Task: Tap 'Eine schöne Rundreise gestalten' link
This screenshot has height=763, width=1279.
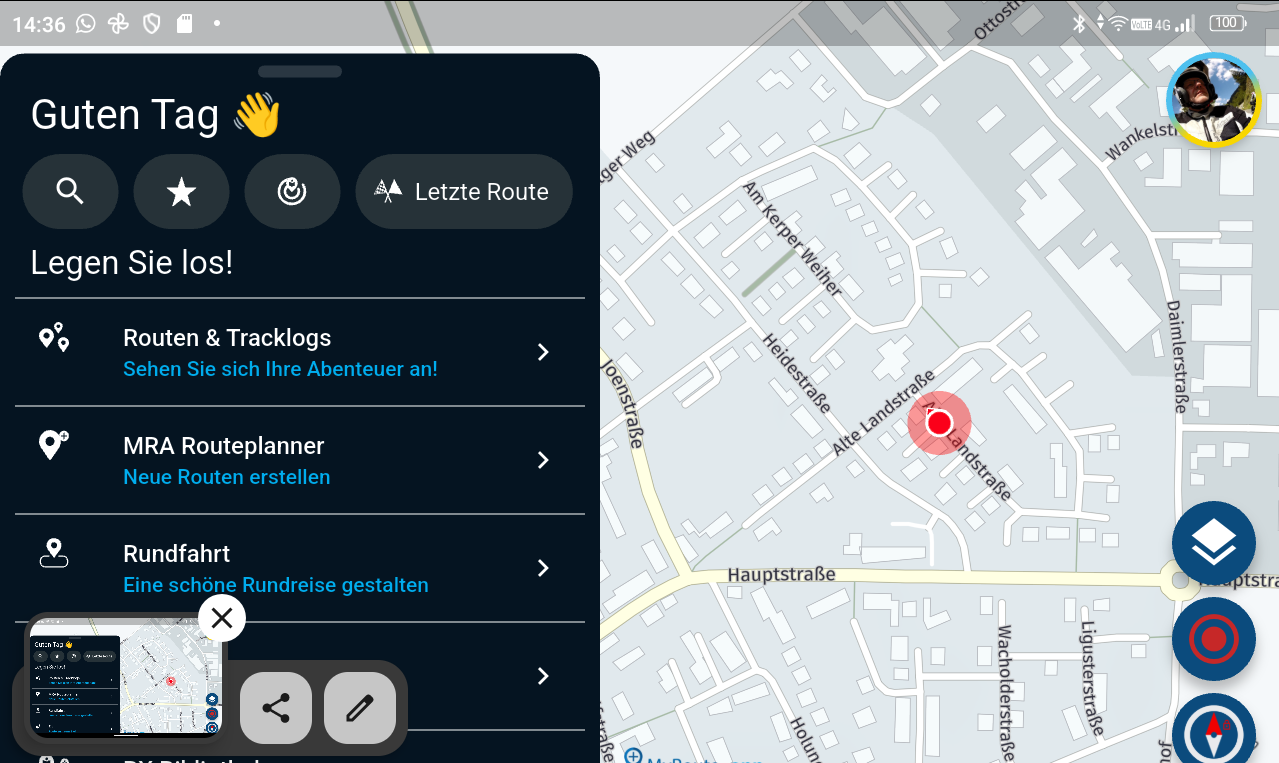Action: click(x=275, y=585)
